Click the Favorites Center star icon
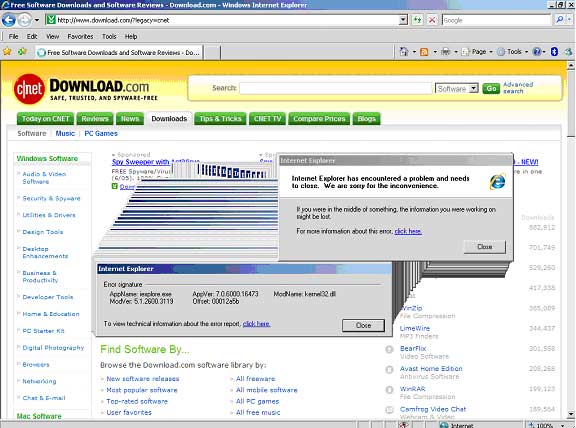 (x=7, y=52)
